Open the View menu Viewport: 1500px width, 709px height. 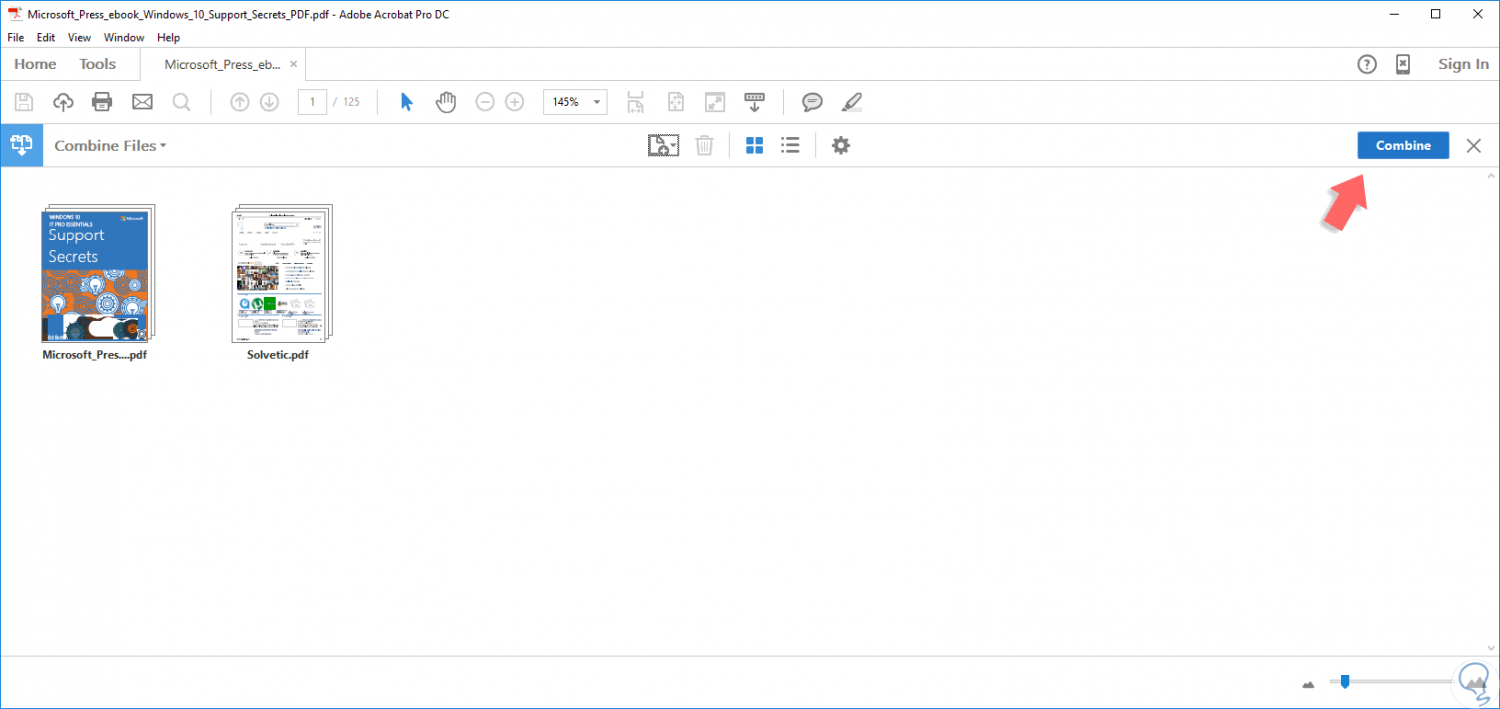coord(79,37)
